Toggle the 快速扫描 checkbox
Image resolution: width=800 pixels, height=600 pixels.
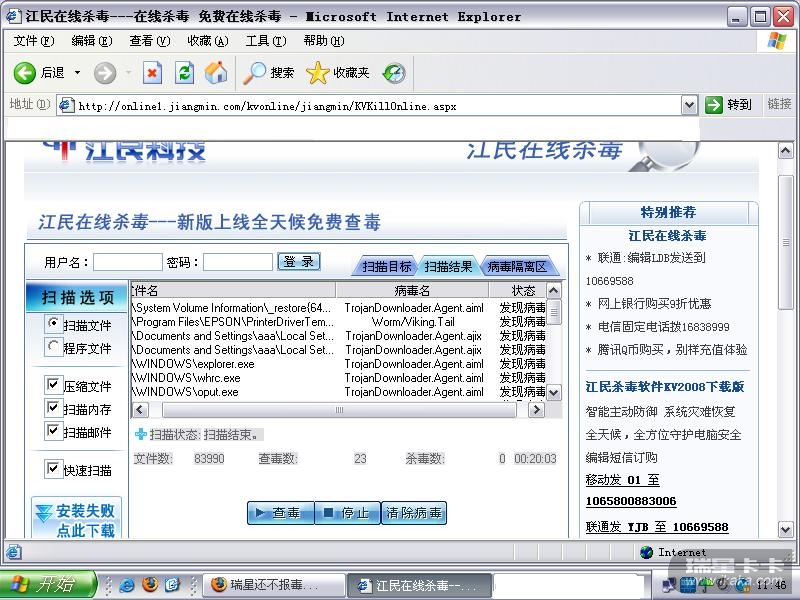(53, 468)
